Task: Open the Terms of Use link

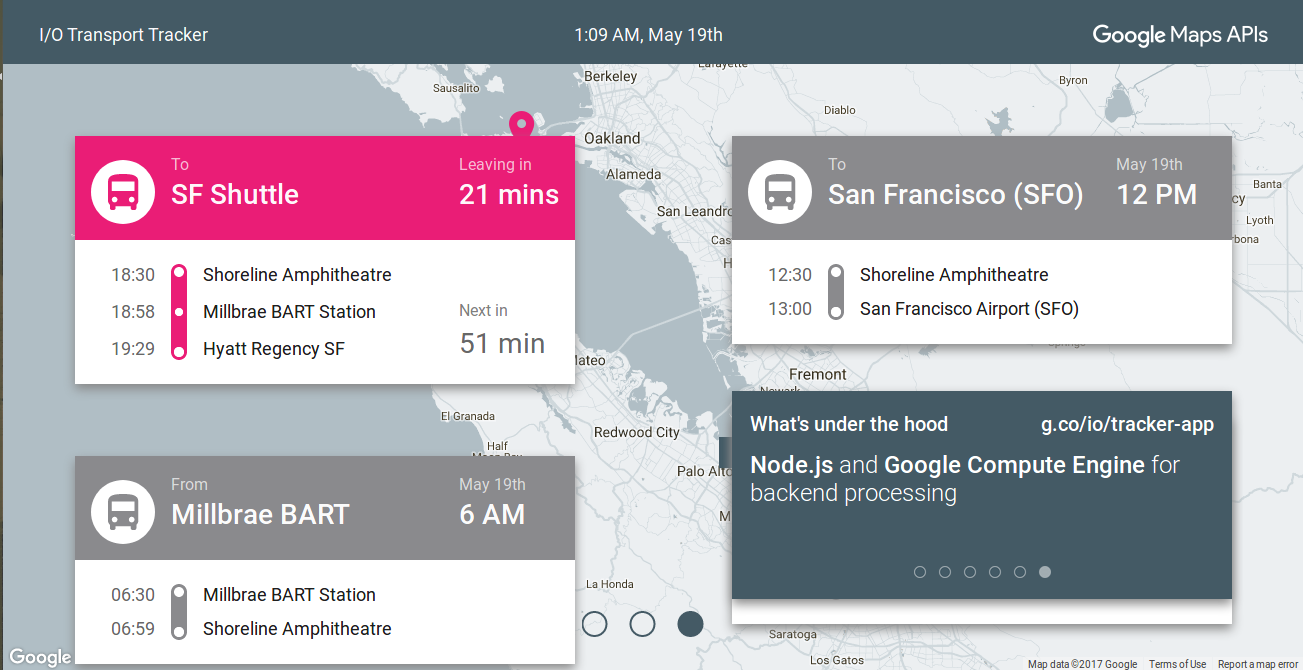Action: tap(1177, 664)
